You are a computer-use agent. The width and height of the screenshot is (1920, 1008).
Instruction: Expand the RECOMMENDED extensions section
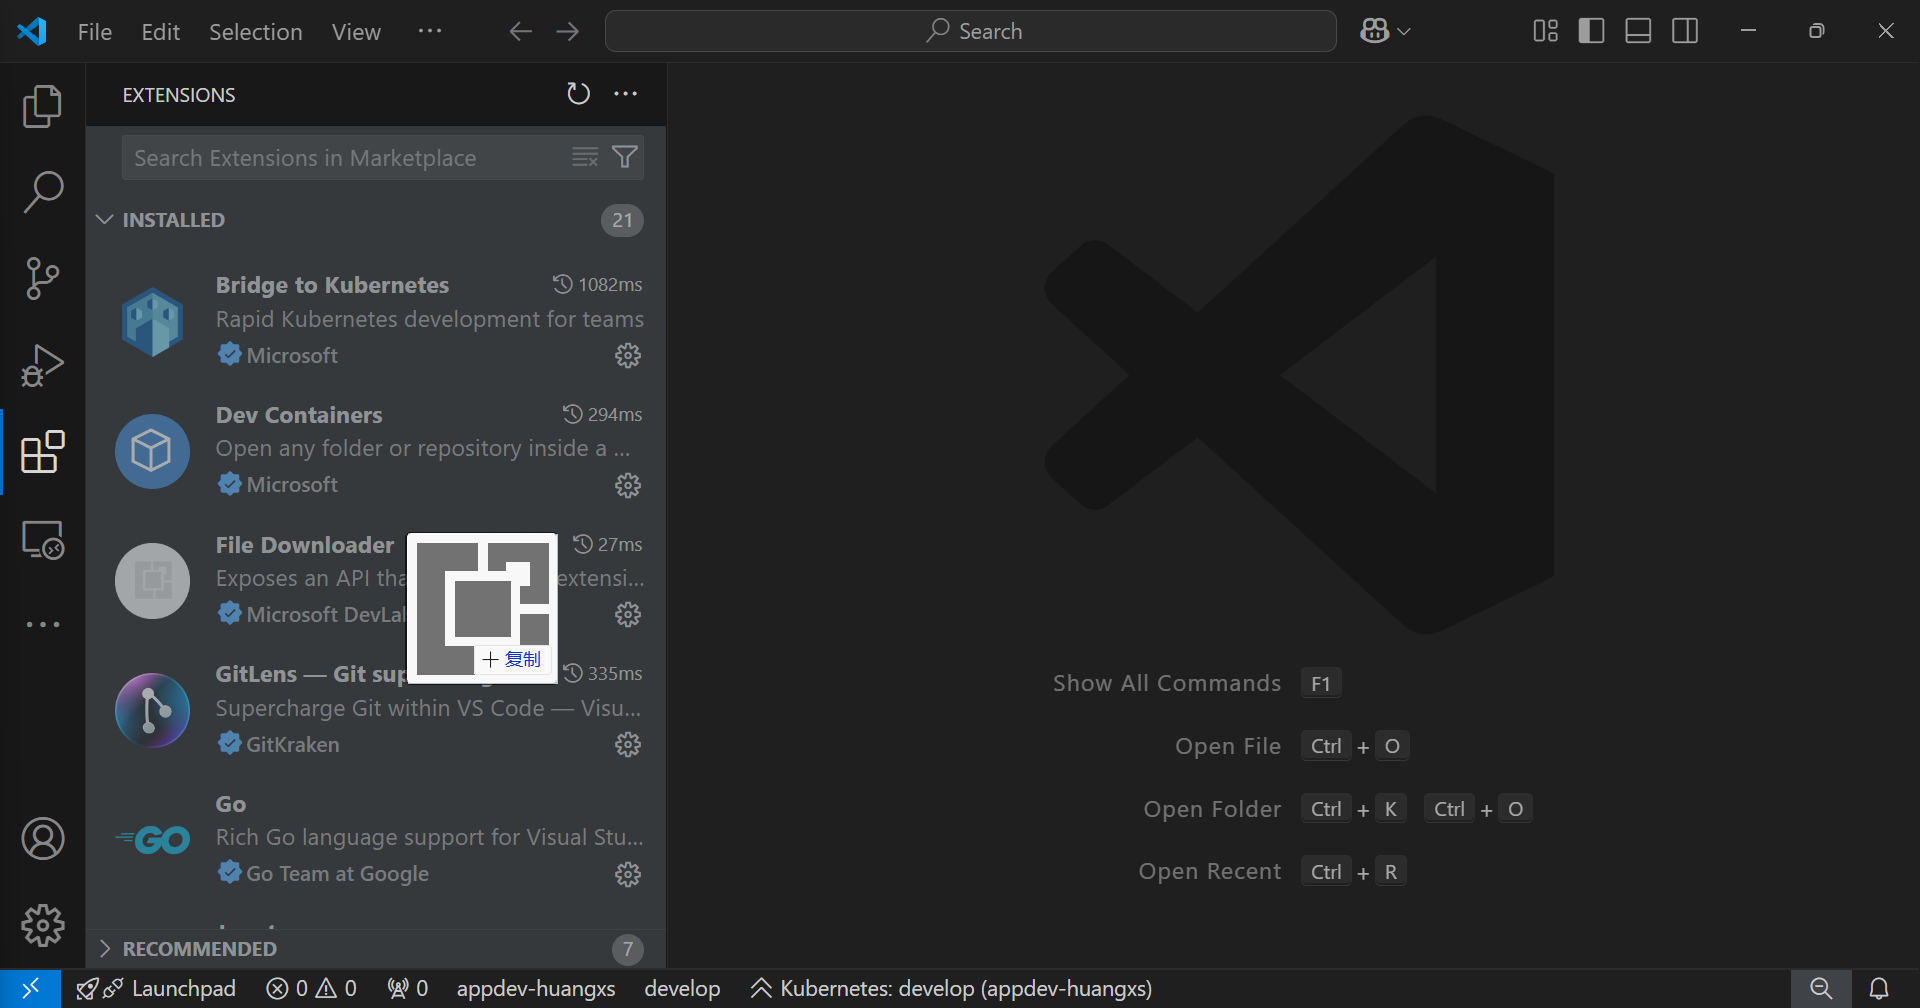[x=105, y=949]
